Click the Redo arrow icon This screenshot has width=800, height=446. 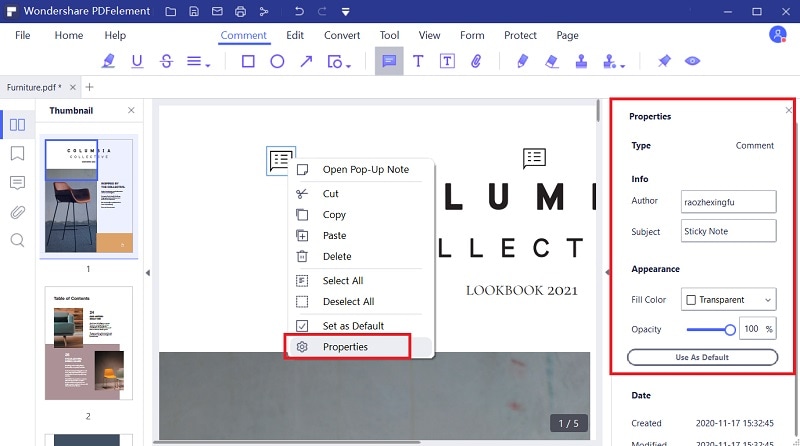[322, 11]
